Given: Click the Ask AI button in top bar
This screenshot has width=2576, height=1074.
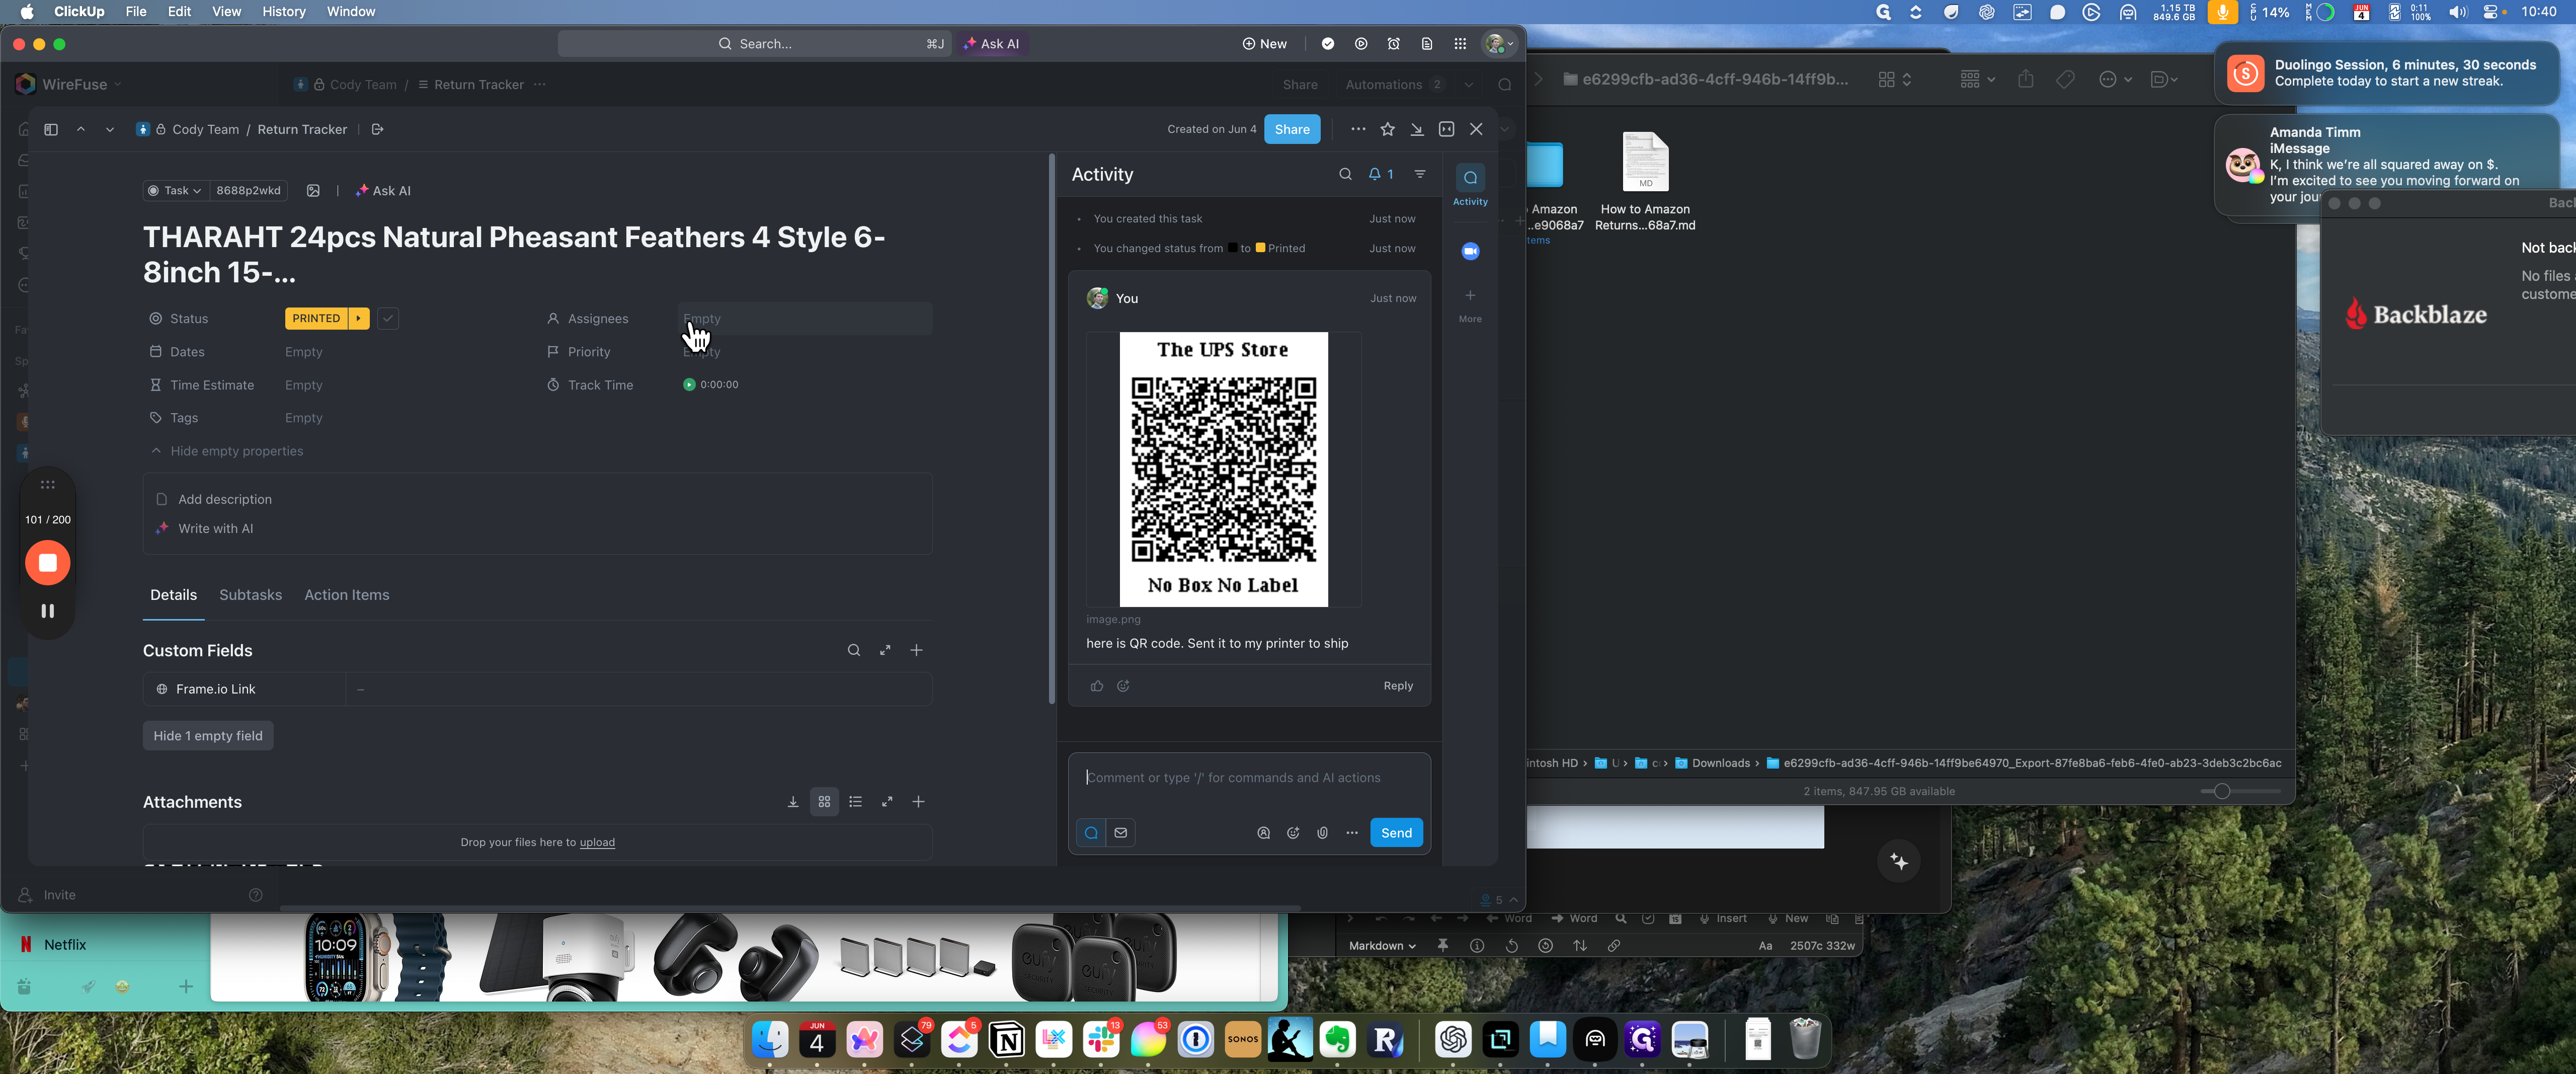Looking at the screenshot, I should tap(991, 44).
